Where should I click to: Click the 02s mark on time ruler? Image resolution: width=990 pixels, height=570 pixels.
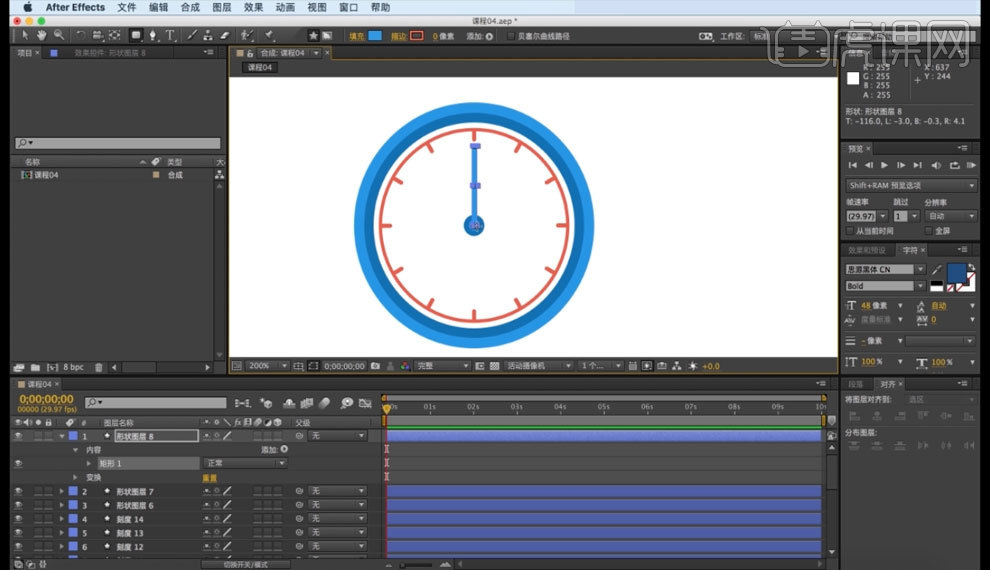[x=473, y=407]
